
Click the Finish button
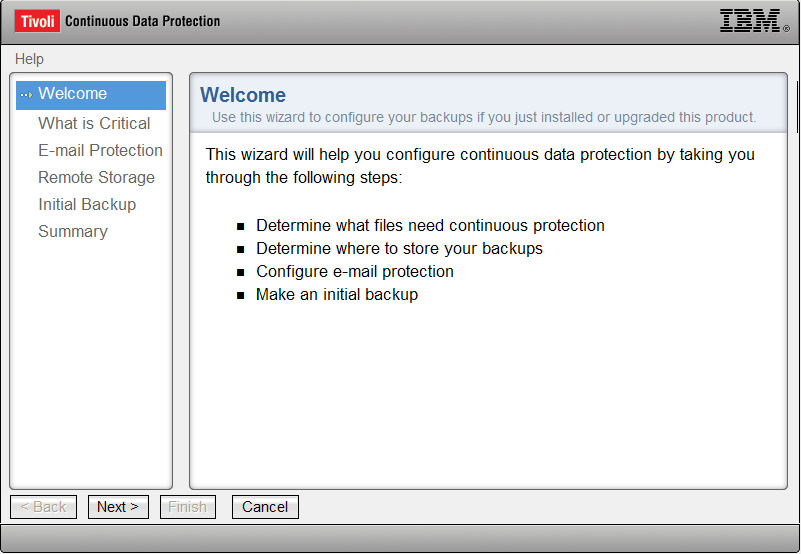187,507
